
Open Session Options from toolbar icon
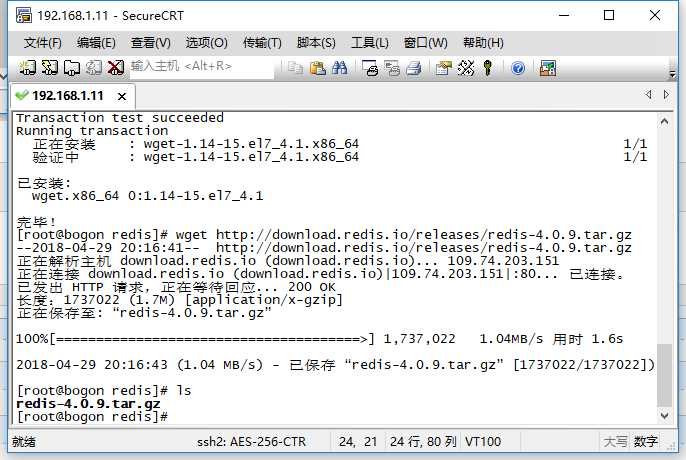pos(444,68)
